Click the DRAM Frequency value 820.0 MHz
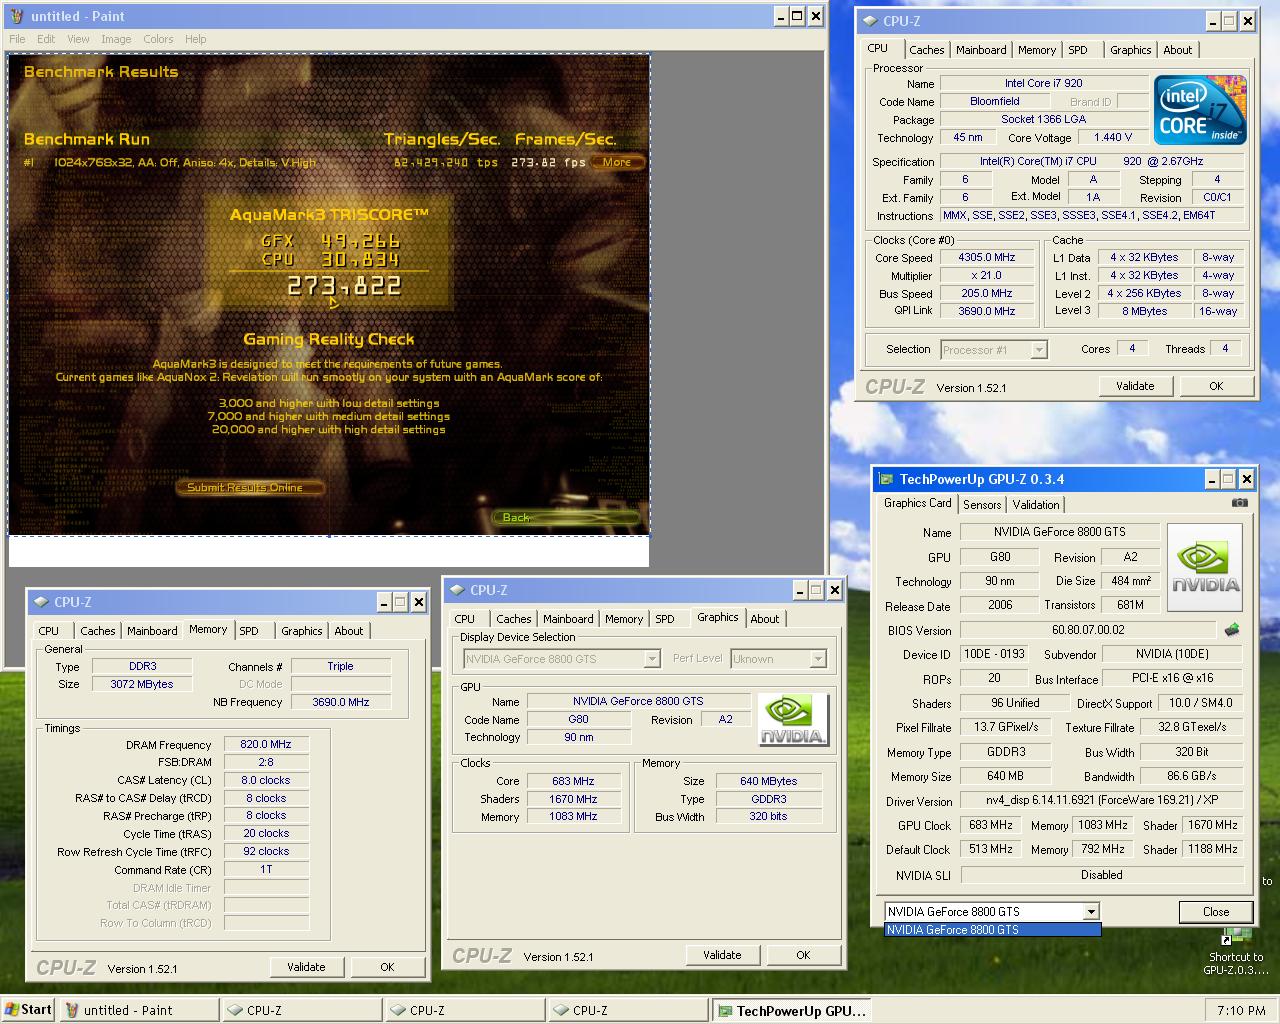 [266, 744]
